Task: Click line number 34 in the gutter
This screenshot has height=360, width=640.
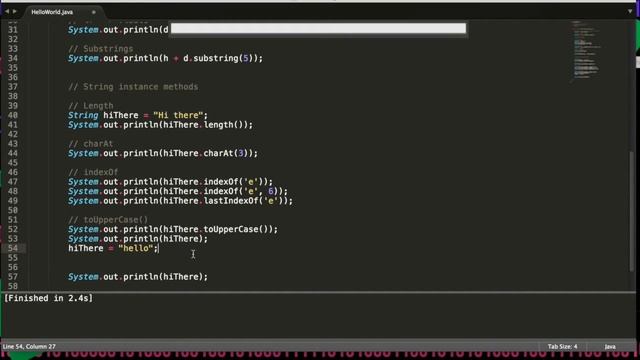Action: (x=13, y=58)
